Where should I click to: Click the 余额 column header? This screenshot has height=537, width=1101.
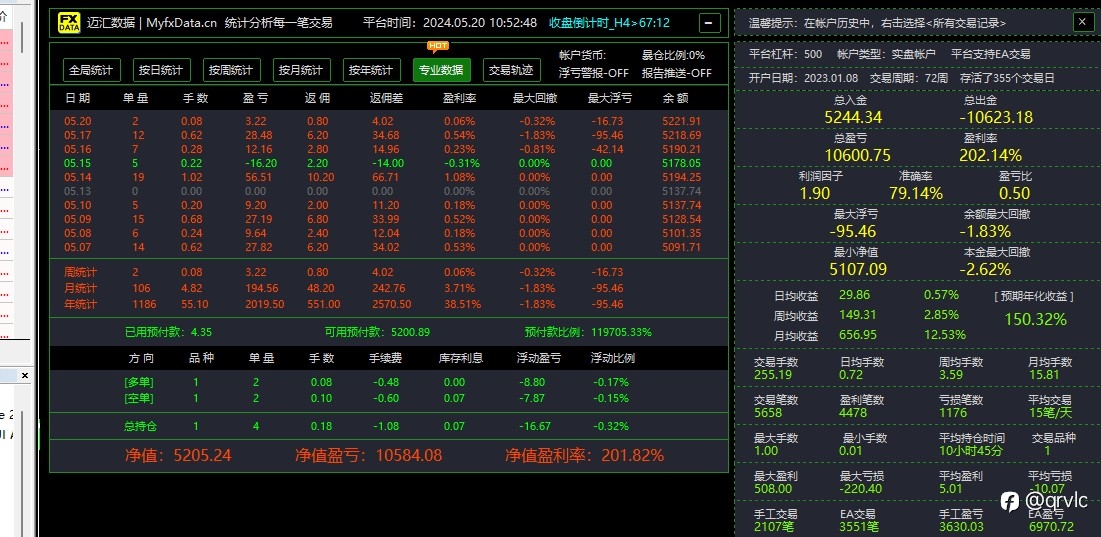[675, 98]
